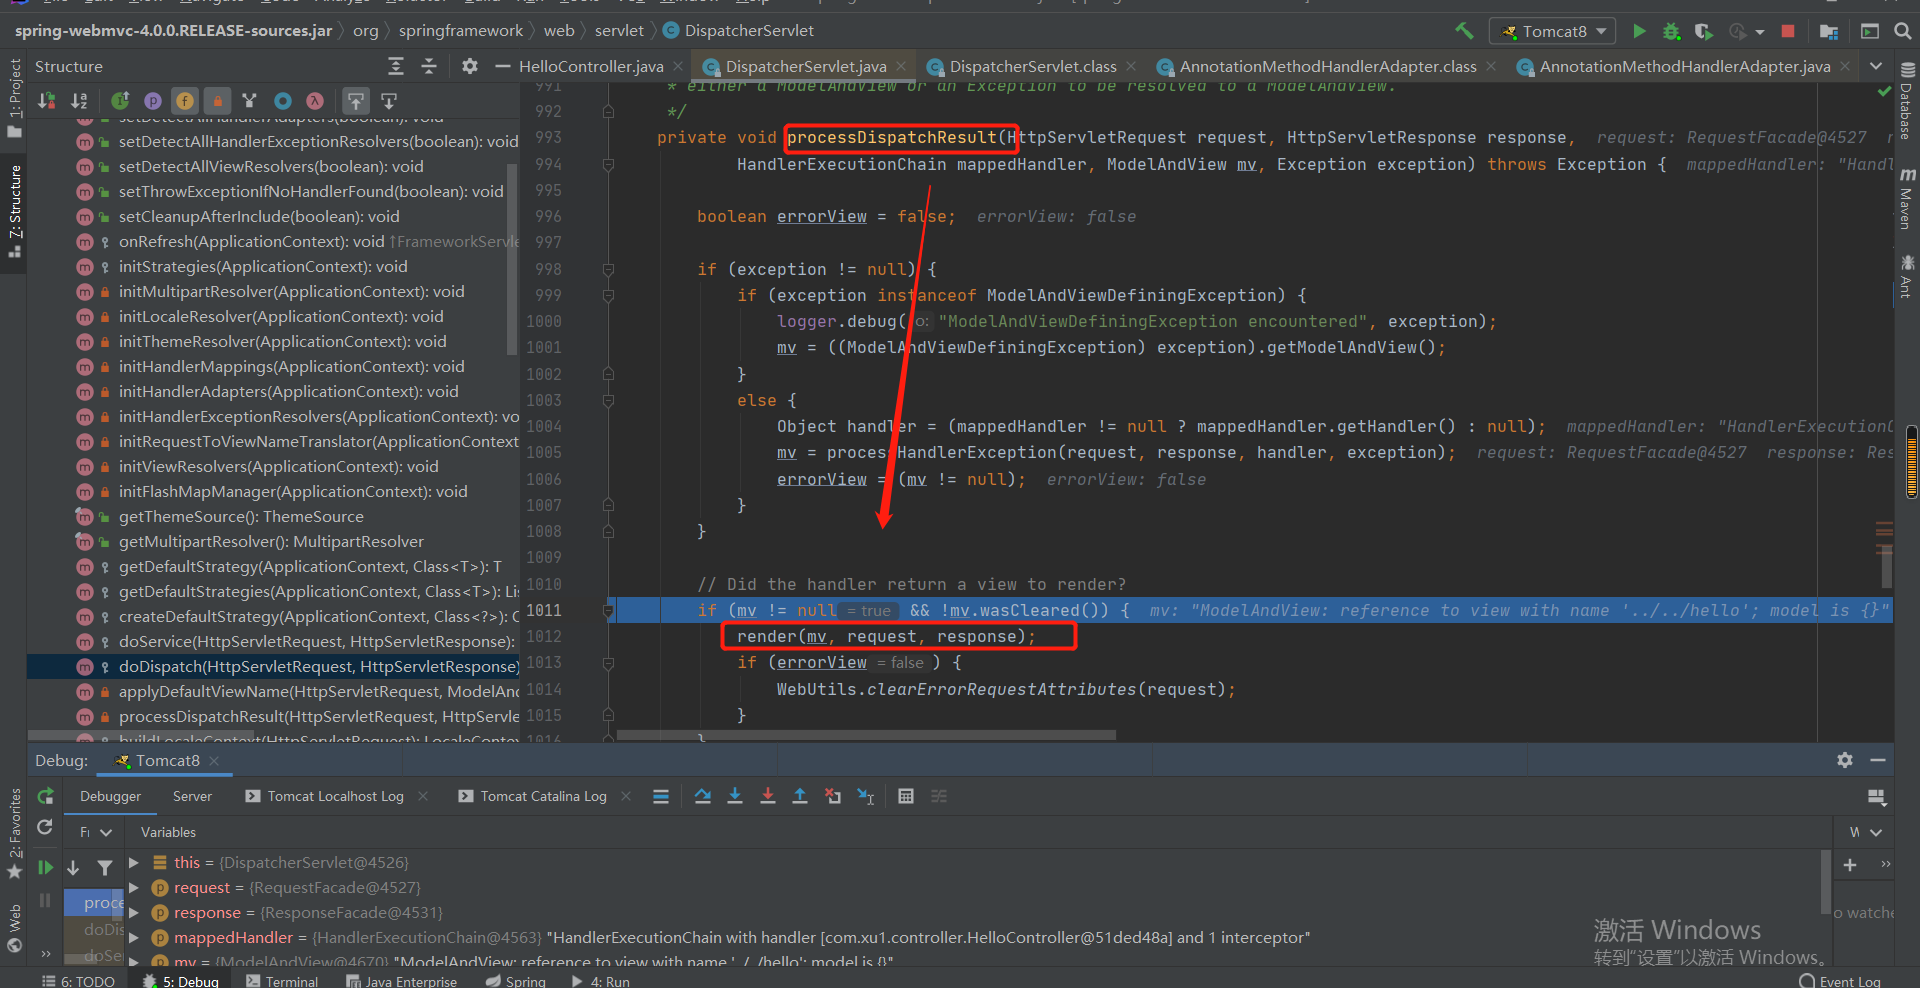Open the Terminal tool window

282,981
